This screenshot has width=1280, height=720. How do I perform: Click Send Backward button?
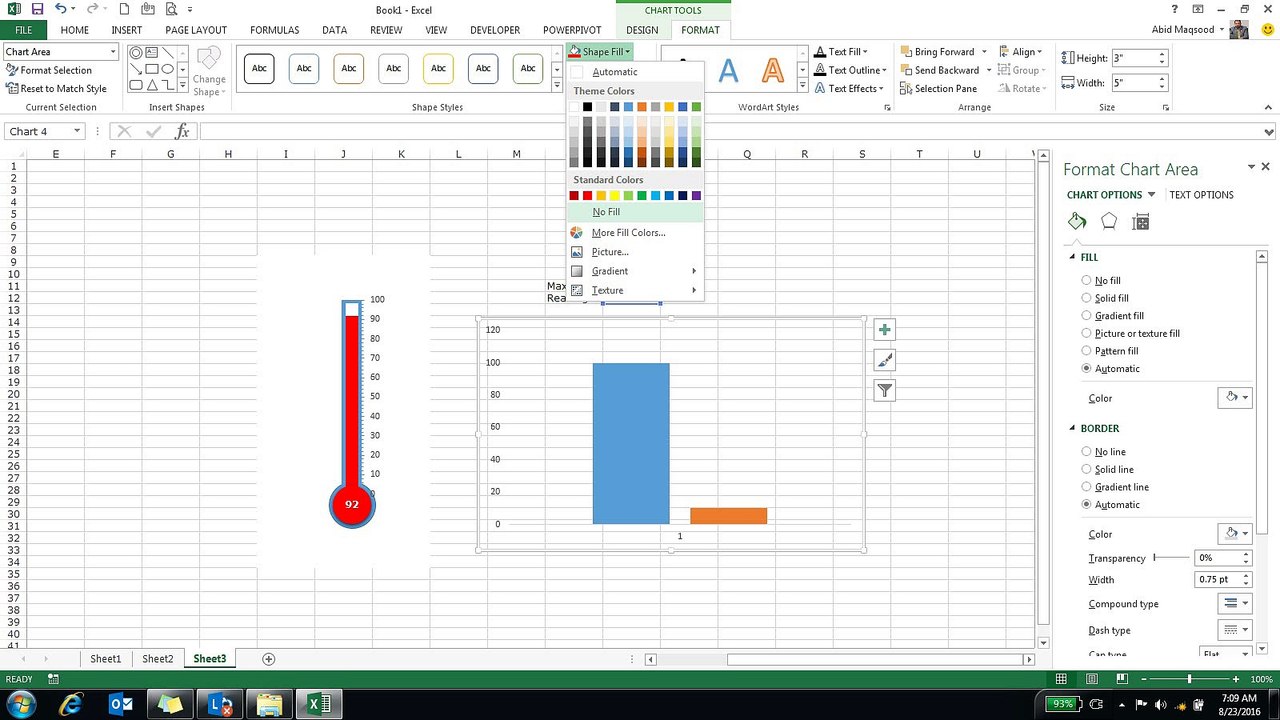pos(939,70)
